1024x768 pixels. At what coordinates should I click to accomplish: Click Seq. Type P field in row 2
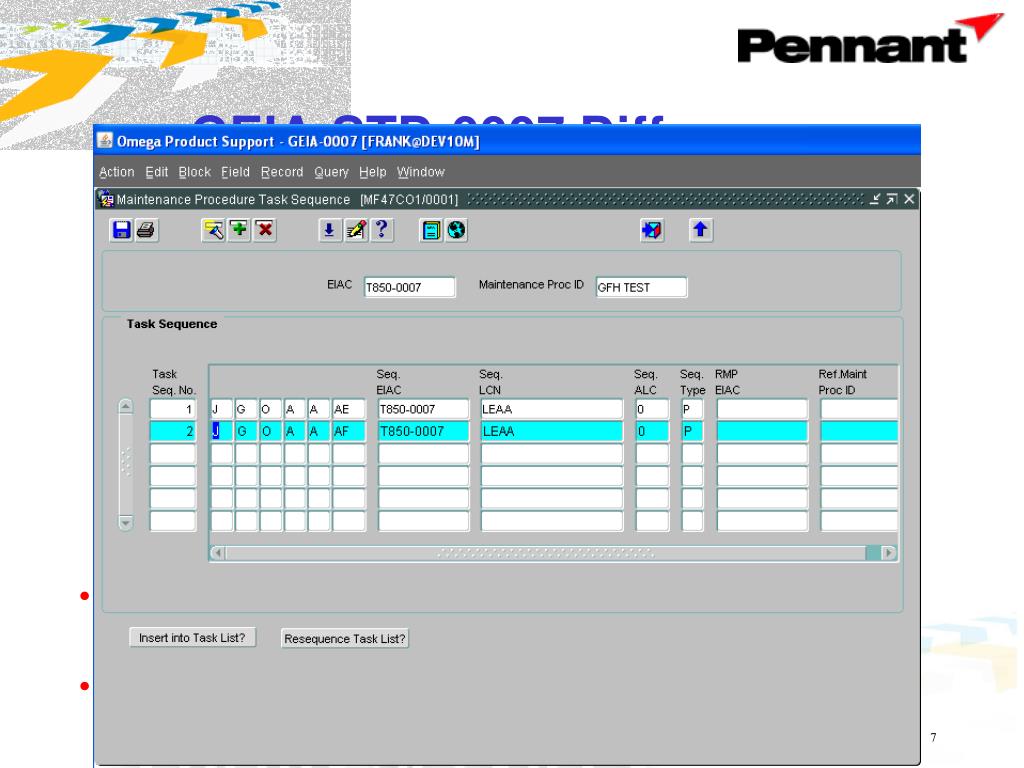point(692,431)
